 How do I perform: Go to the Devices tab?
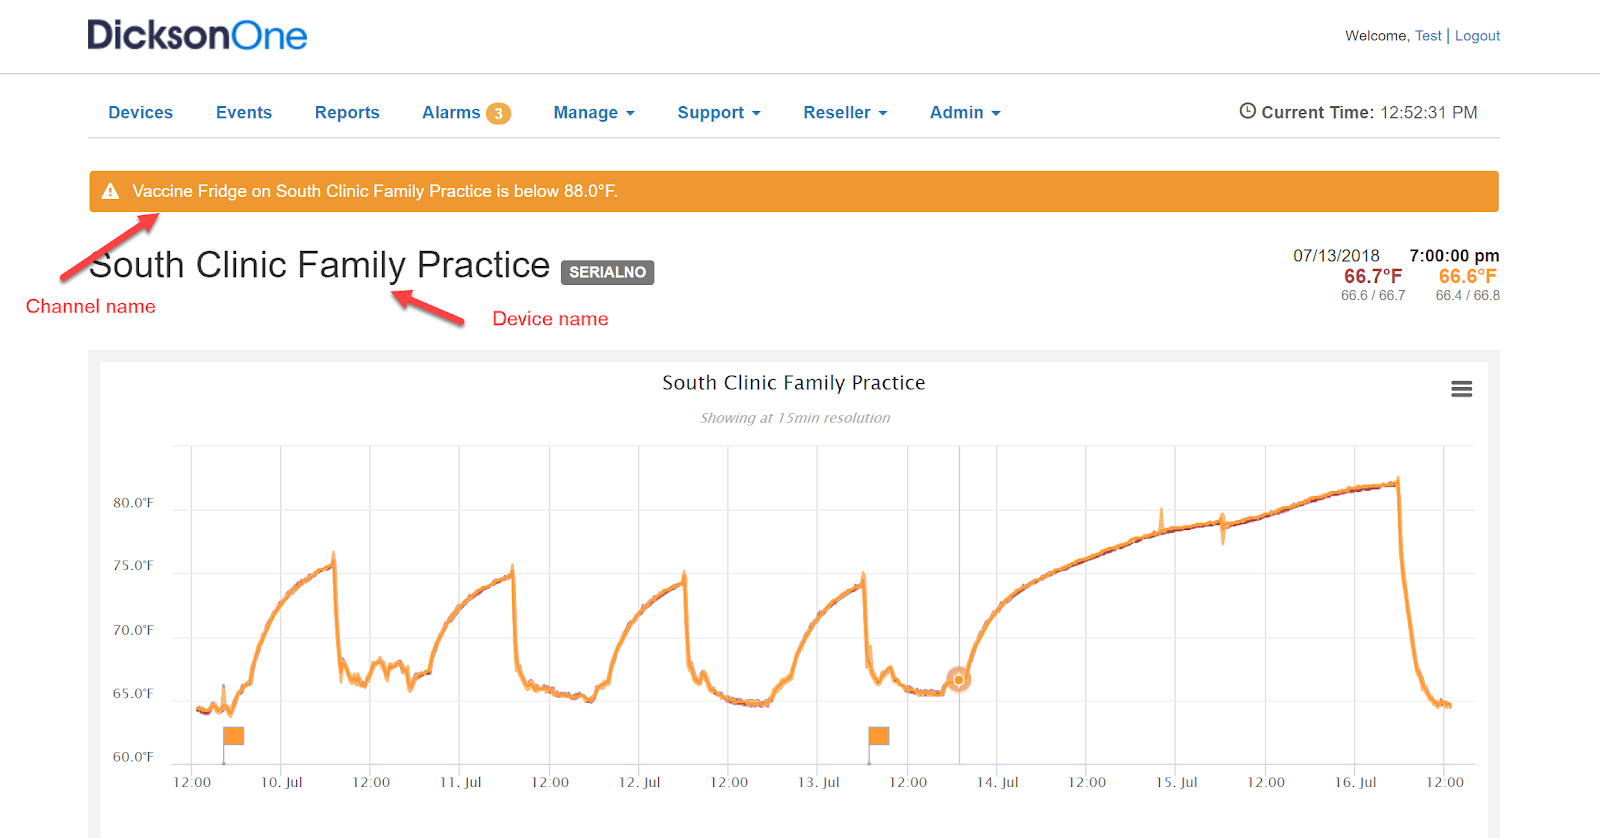(x=141, y=113)
